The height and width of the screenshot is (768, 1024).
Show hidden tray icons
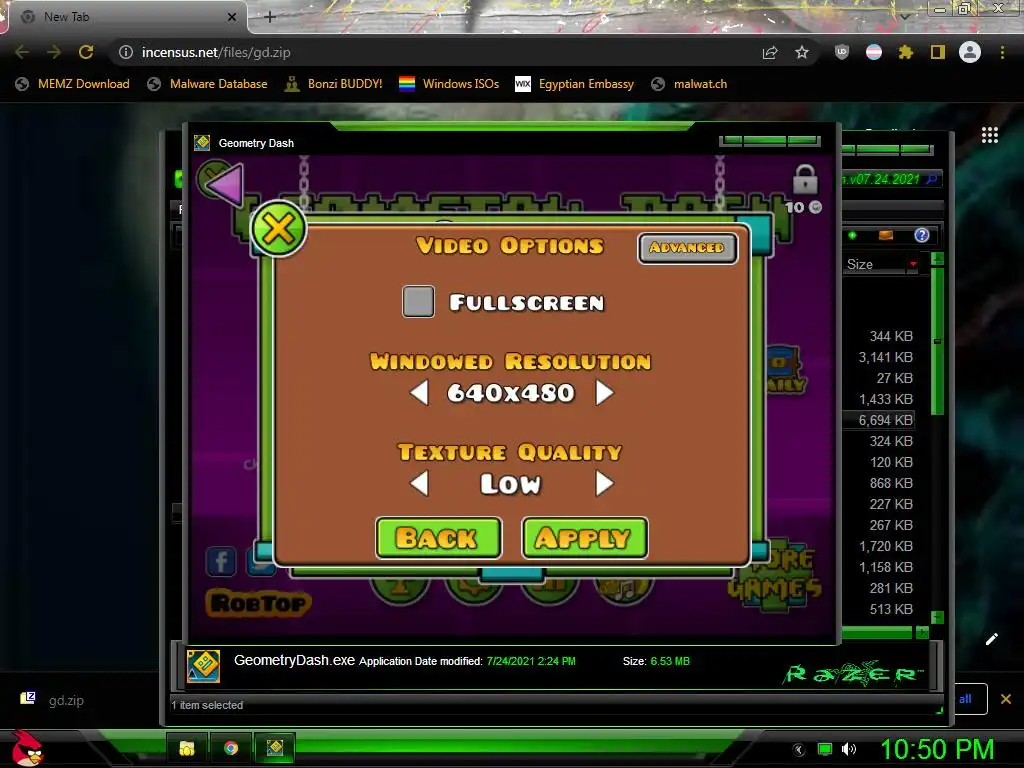point(799,750)
